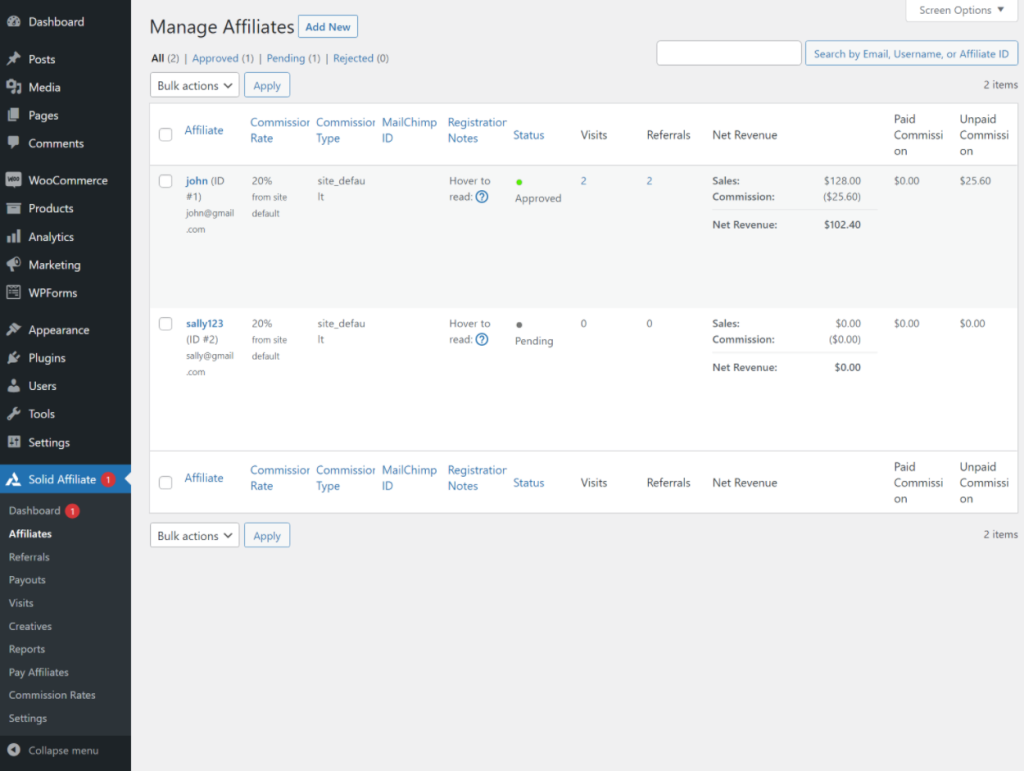Click Search by Email, Username, or Affiliate ID
1024x771 pixels.
coord(911,54)
